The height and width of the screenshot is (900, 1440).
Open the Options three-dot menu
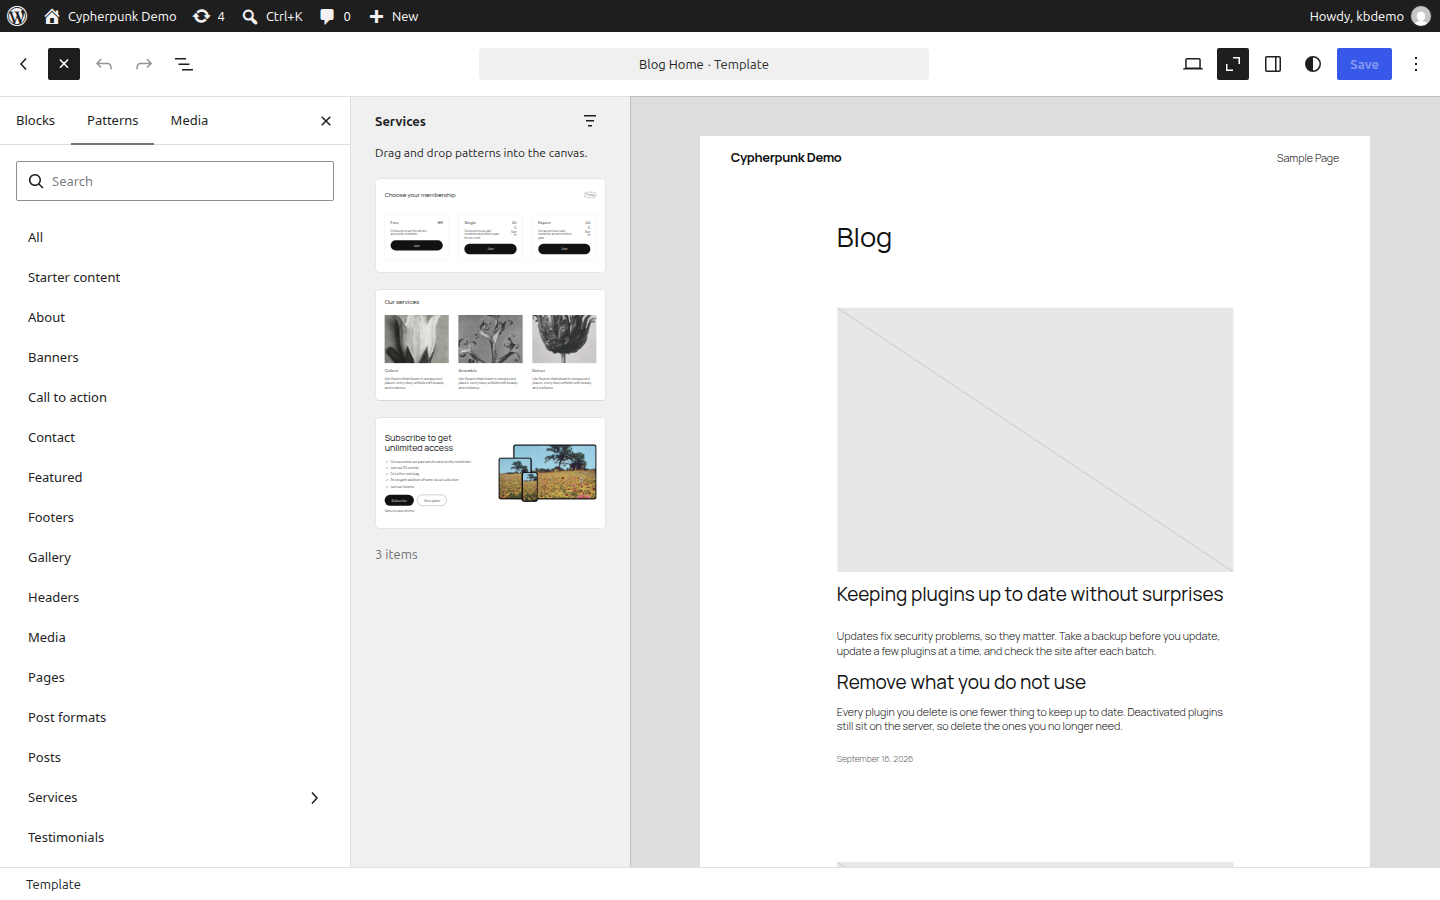click(1416, 64)
